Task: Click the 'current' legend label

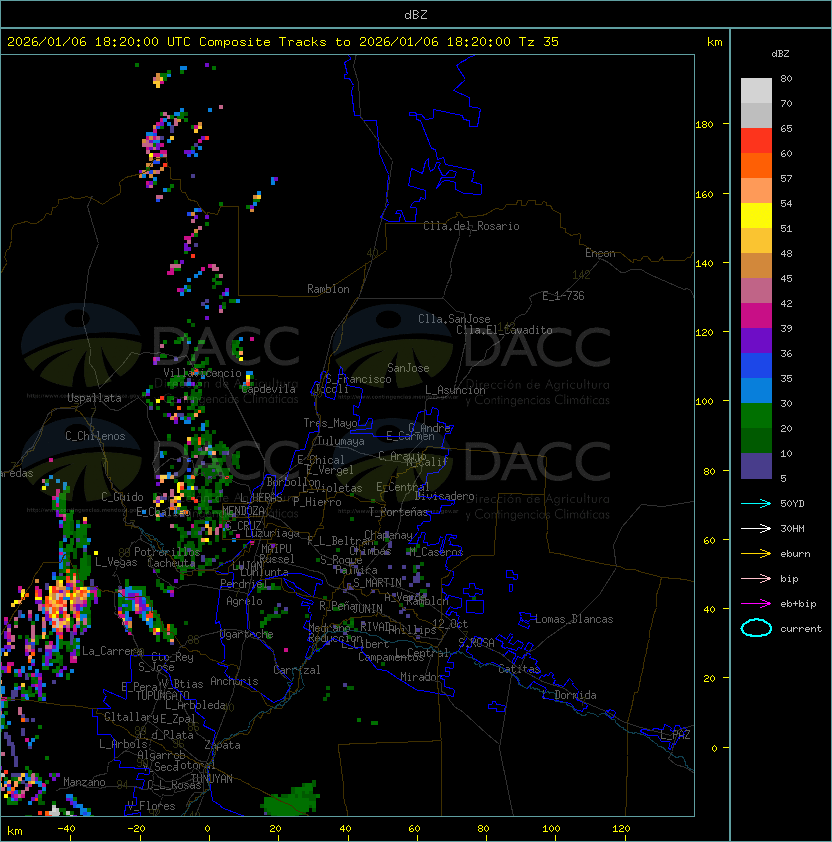Action: [x=801, y=628]
